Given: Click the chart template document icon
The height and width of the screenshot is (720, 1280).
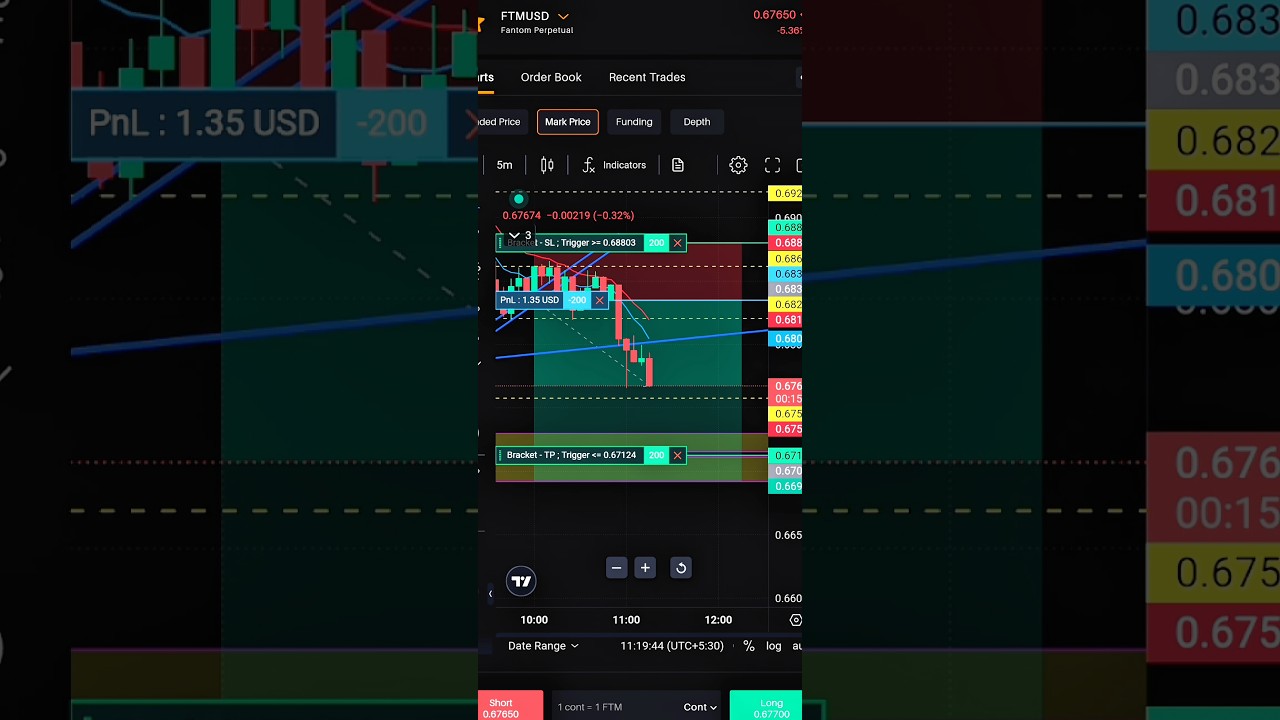Looking at the screenshot, I should tap(678, 165).
